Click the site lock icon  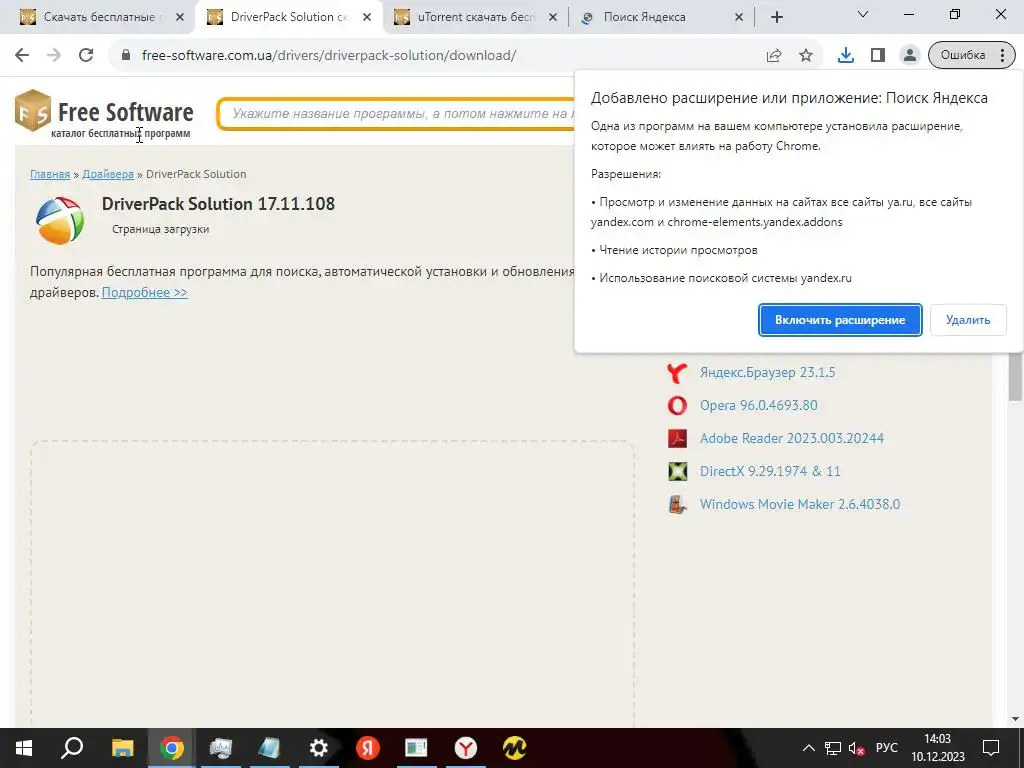[x=126, y=56]
